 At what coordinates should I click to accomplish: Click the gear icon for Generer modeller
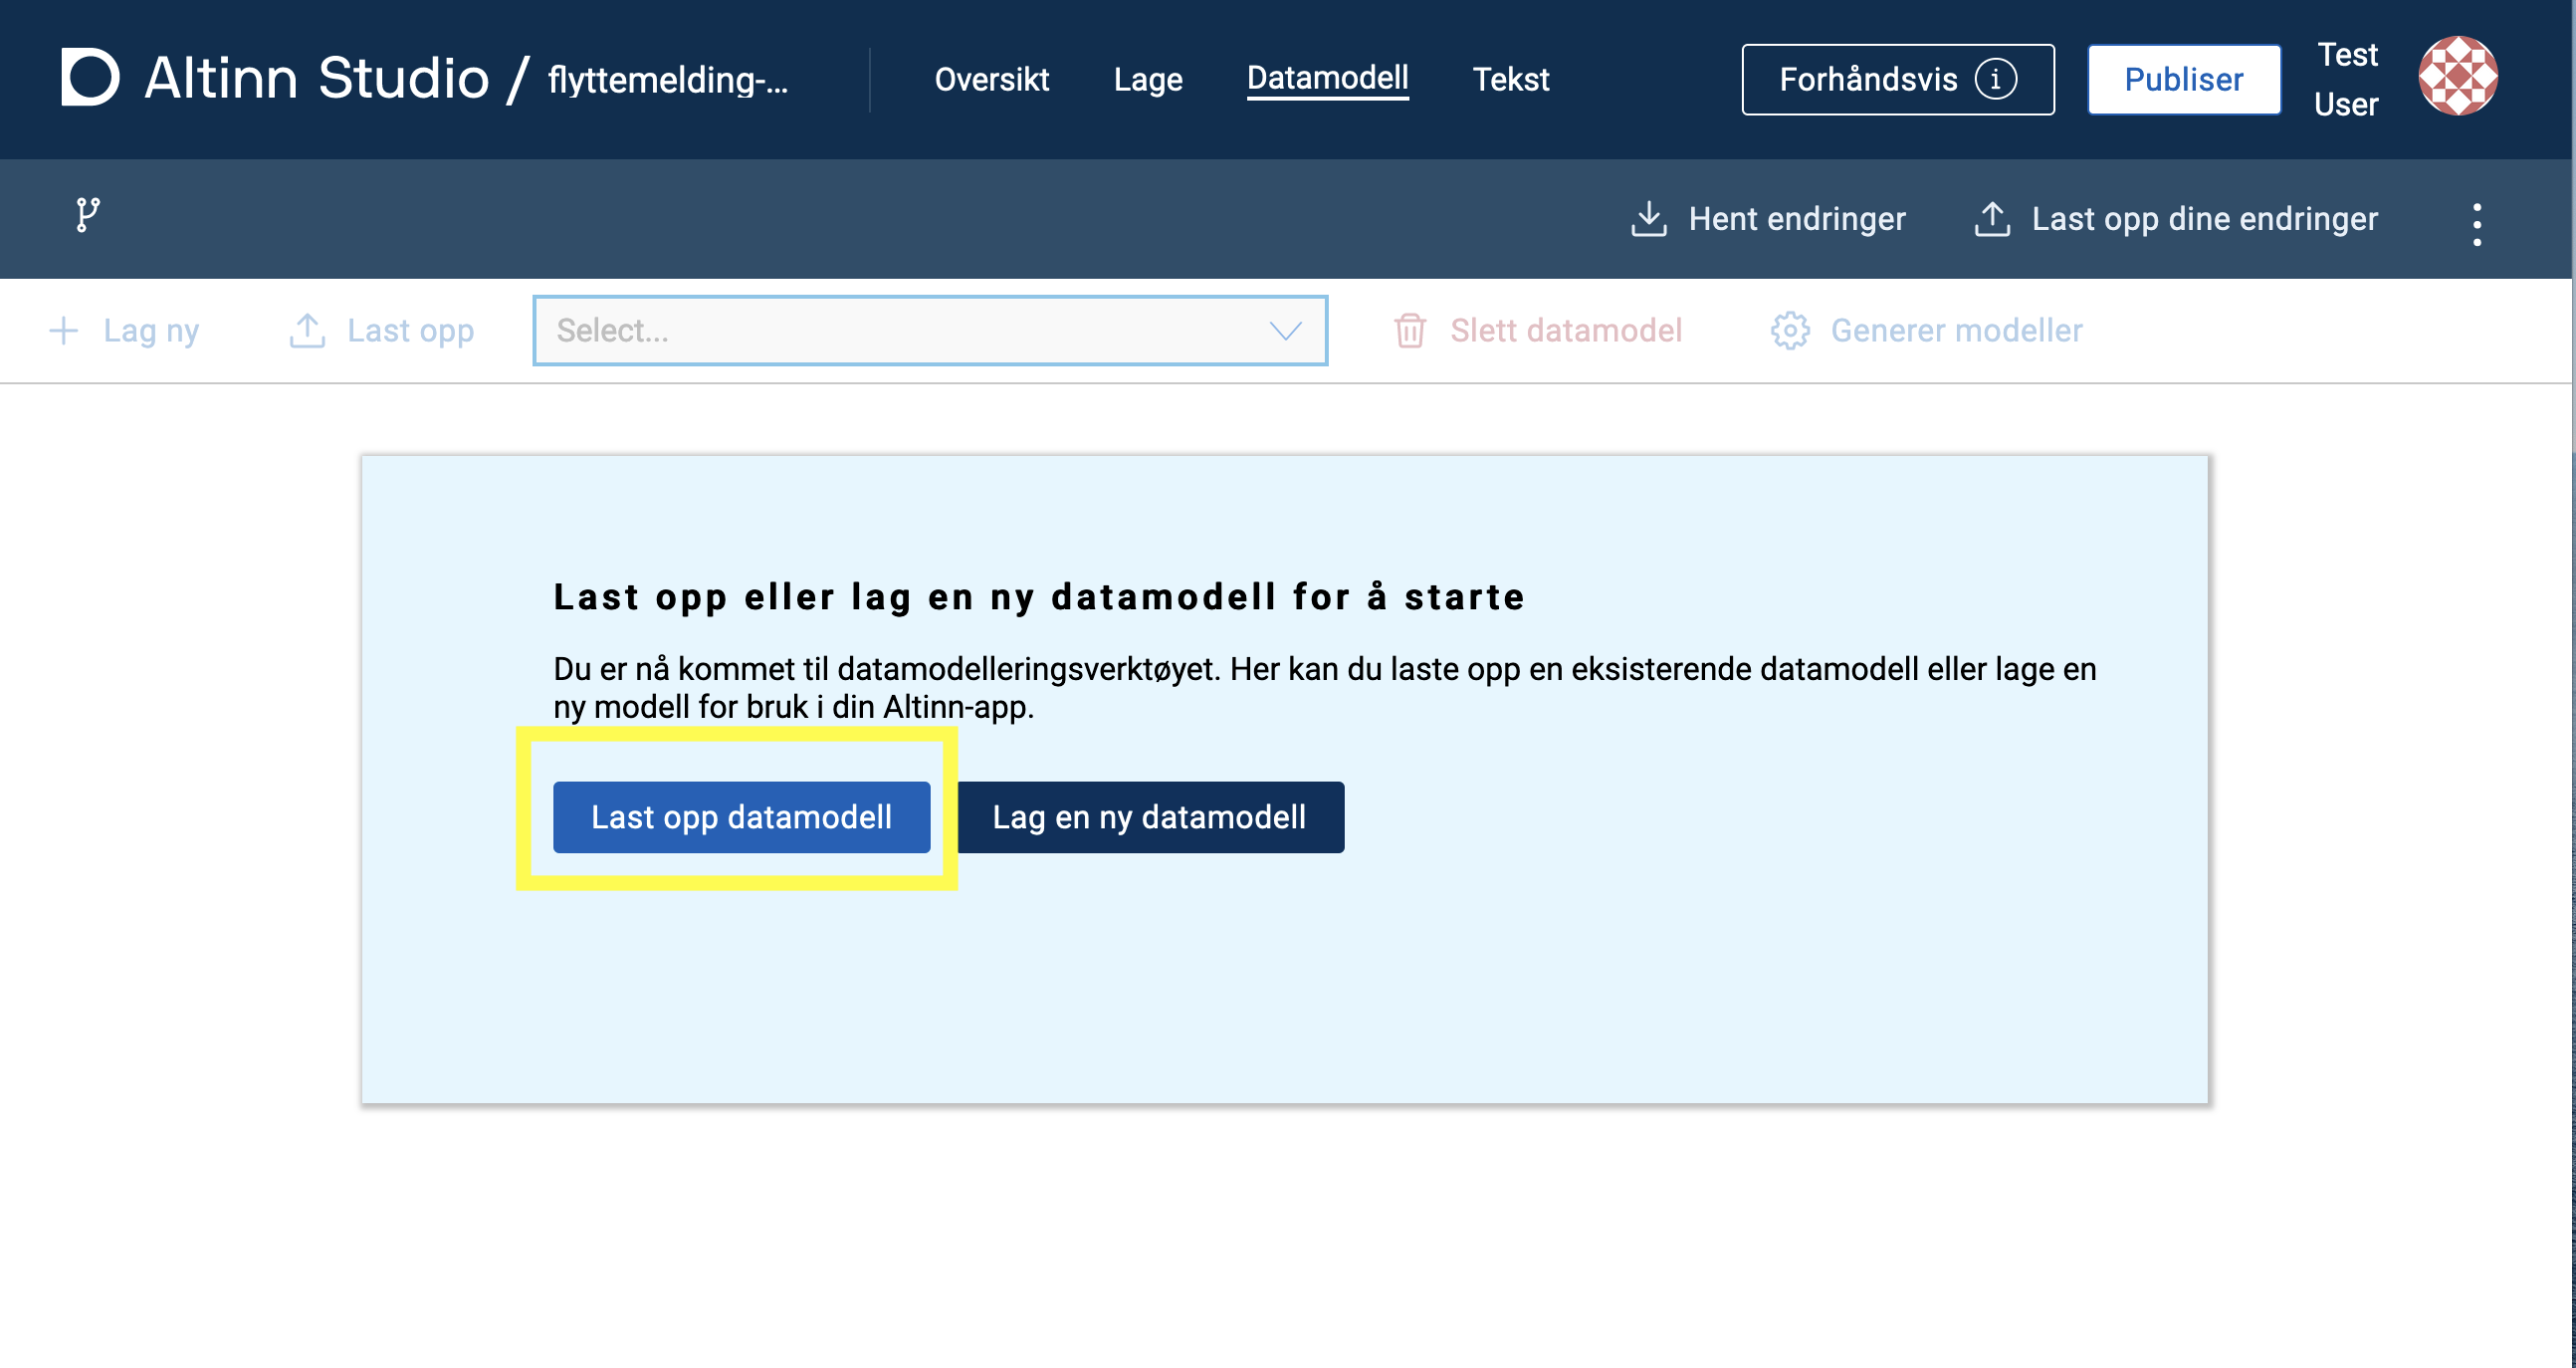pos(1789,330)
